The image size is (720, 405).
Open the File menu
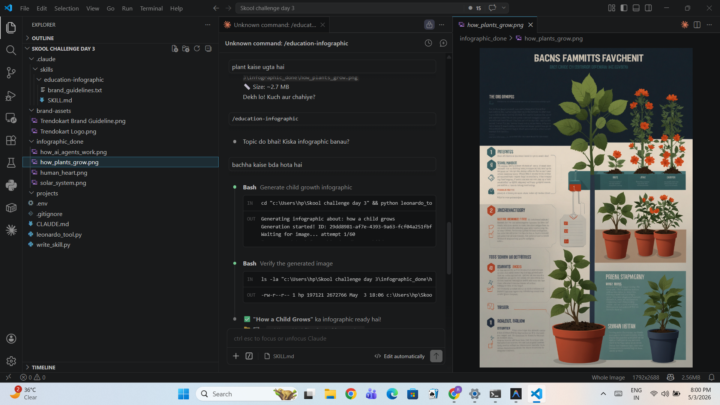tap(24, 8)
